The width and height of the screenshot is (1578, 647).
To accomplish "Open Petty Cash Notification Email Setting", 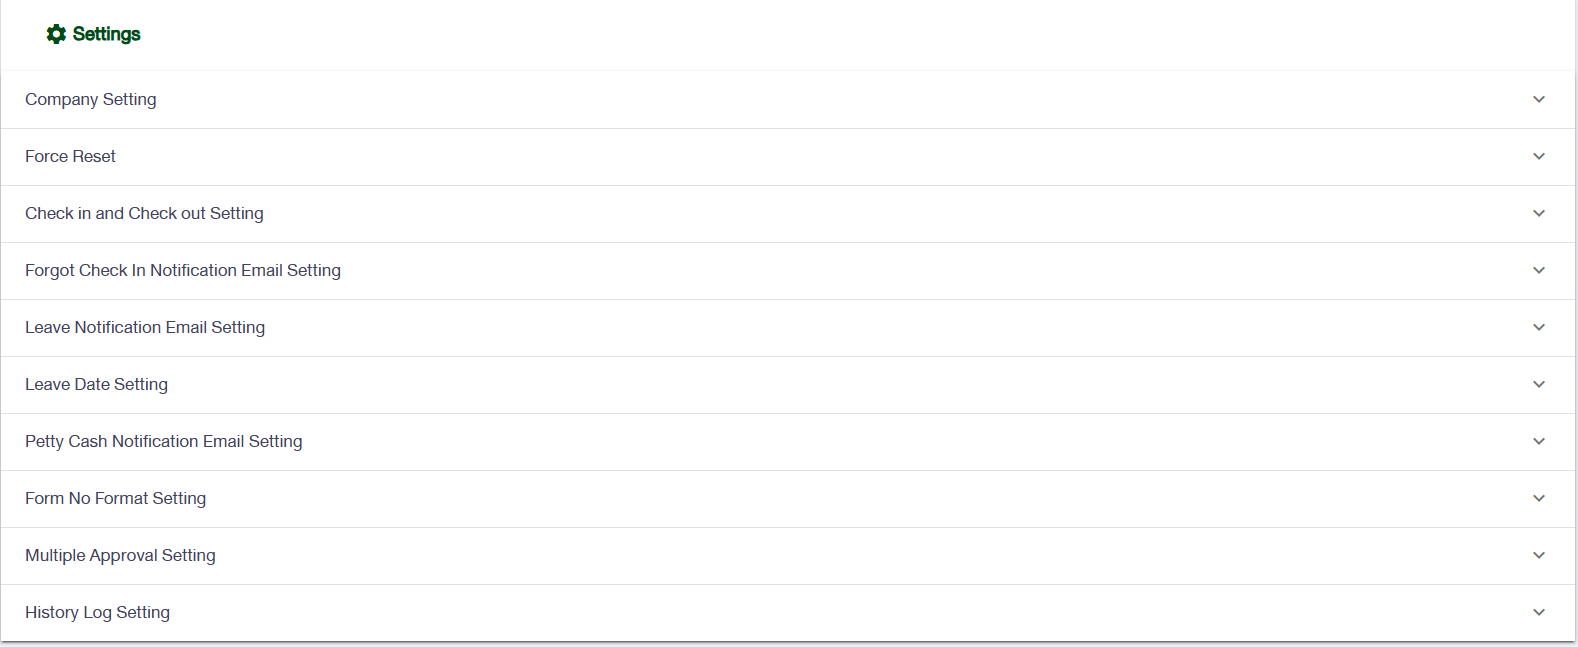I will coord(163,441).
